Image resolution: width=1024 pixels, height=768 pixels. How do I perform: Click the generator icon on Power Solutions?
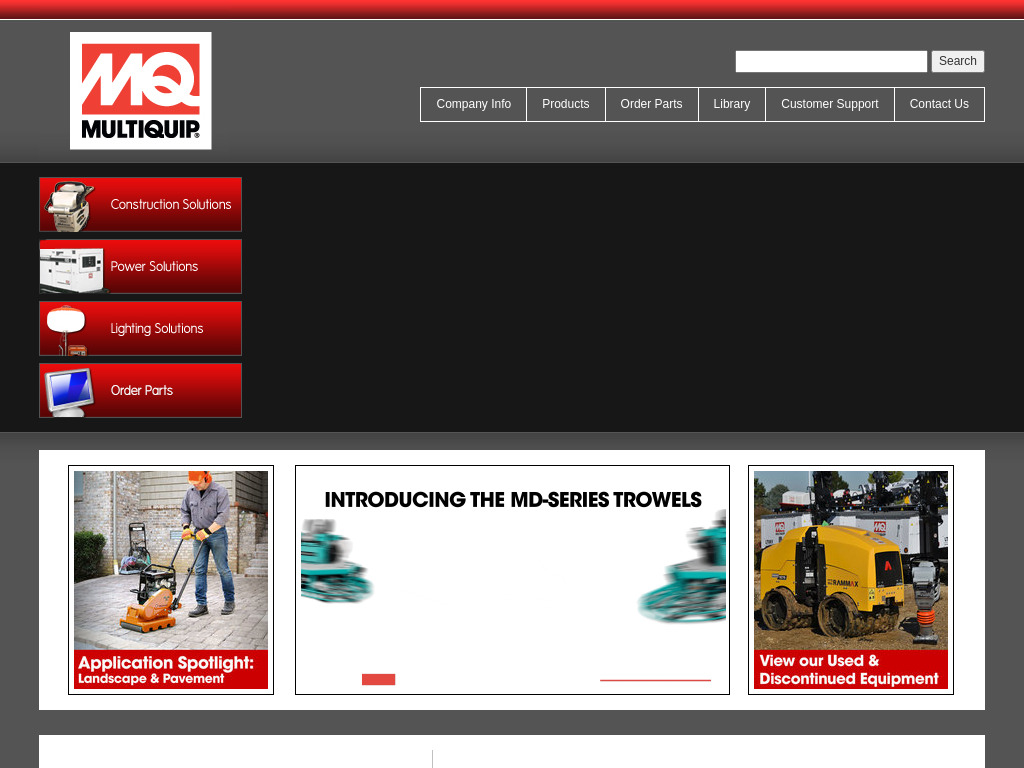click(x=72, y=269)
